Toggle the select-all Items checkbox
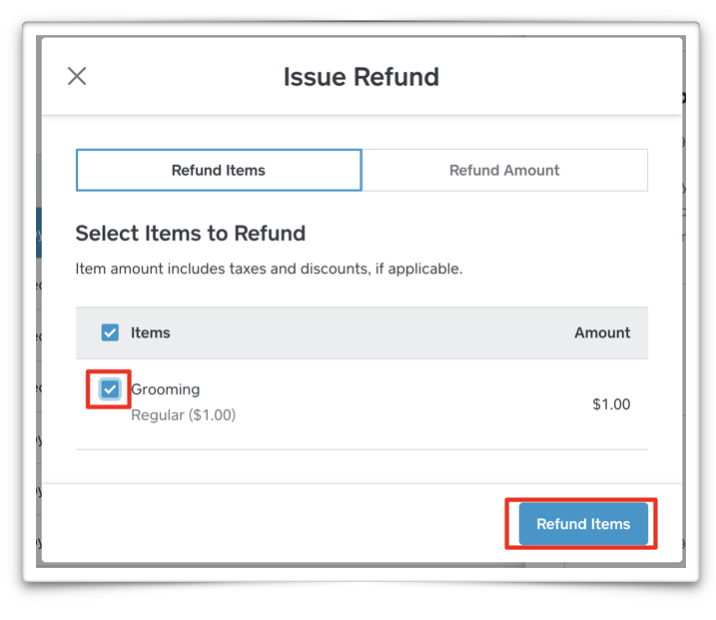Image resolution: width=716 pixels, height=620 pixels. click(x=110, y=332)
